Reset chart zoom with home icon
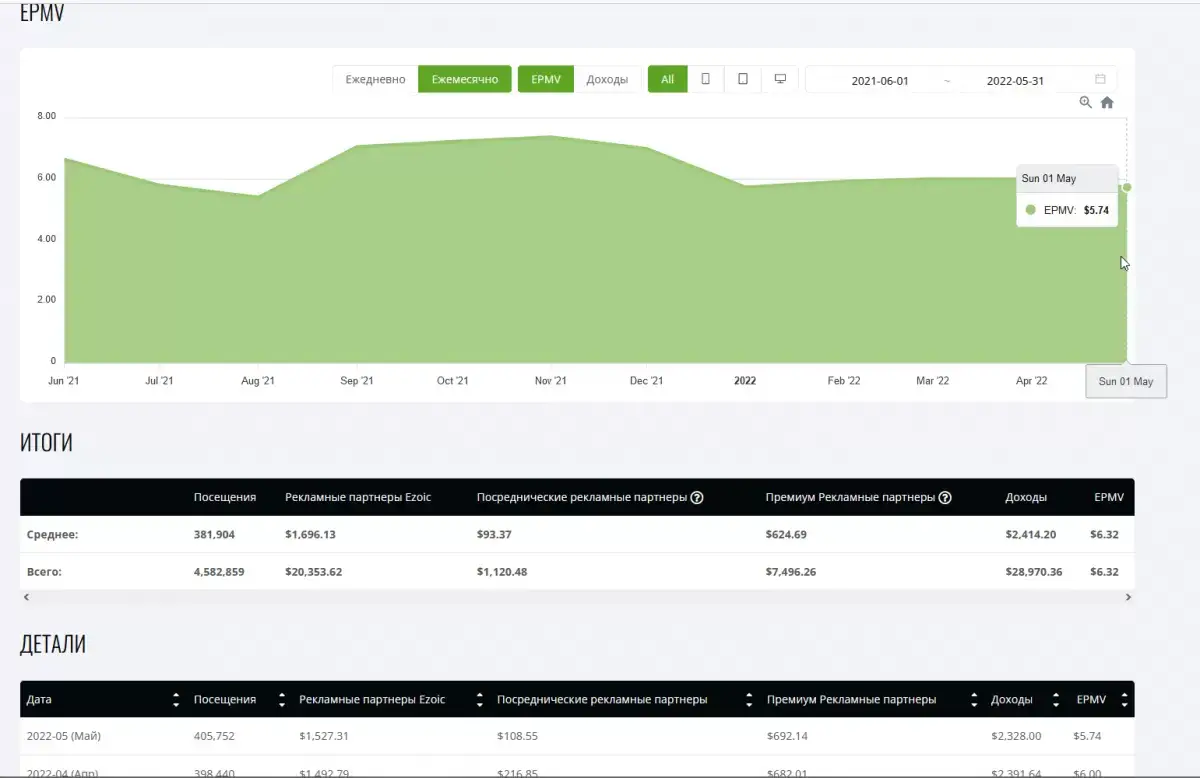 [x=1107, y=102]
